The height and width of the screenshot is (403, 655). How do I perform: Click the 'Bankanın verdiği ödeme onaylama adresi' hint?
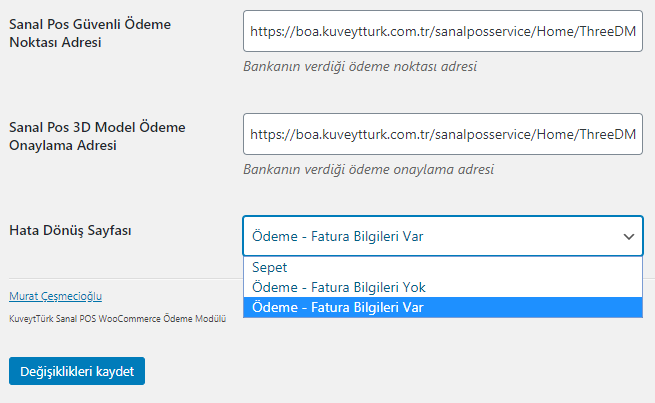click(368, 169)
